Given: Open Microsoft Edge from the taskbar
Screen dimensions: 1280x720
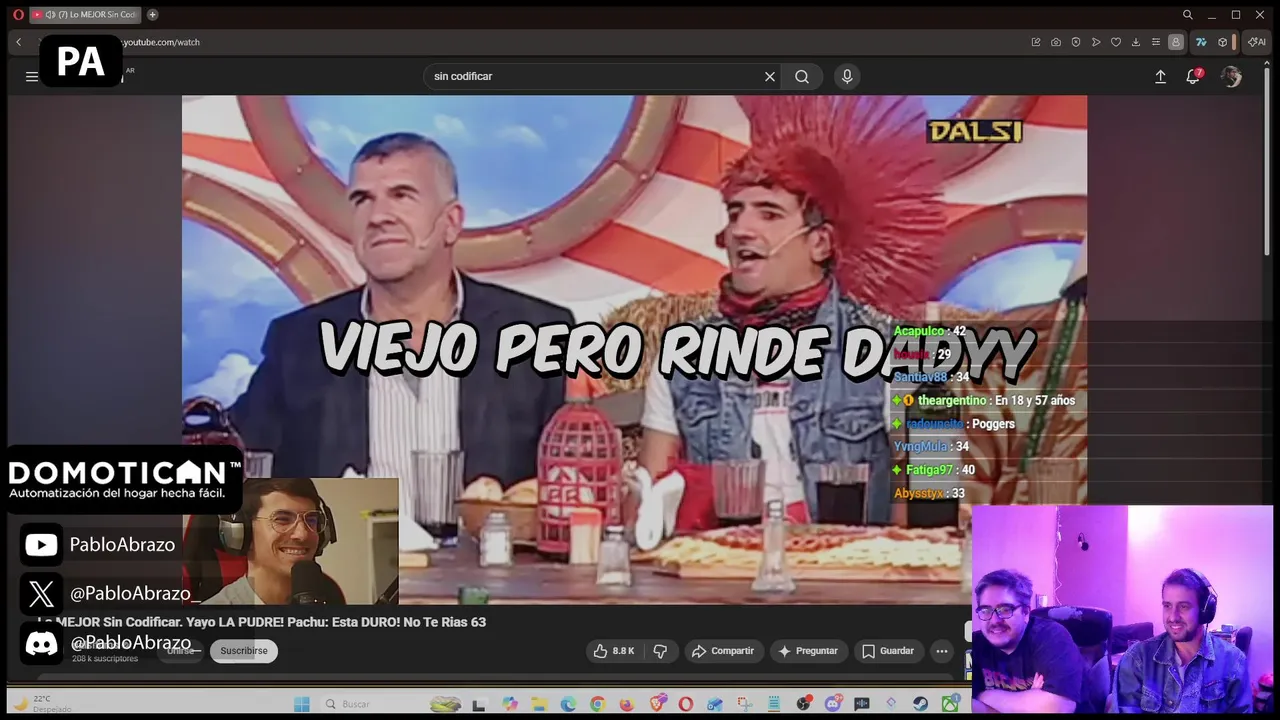Looking at the screenshot, I should tap(568, 704).
